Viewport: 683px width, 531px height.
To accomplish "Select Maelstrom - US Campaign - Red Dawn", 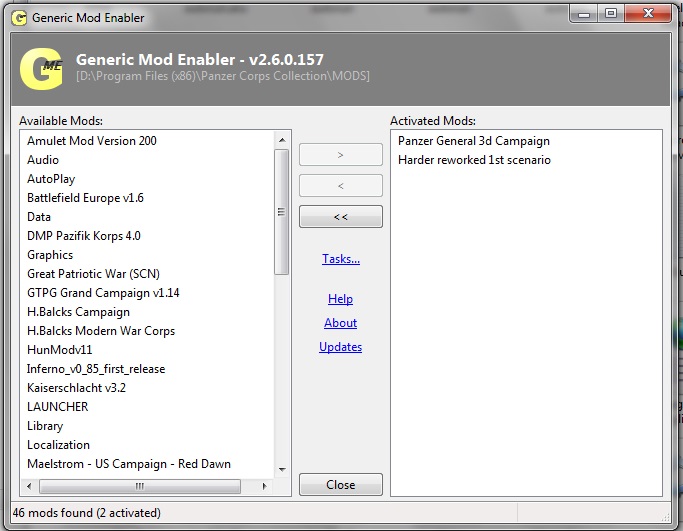I will (x=129, y=464).
